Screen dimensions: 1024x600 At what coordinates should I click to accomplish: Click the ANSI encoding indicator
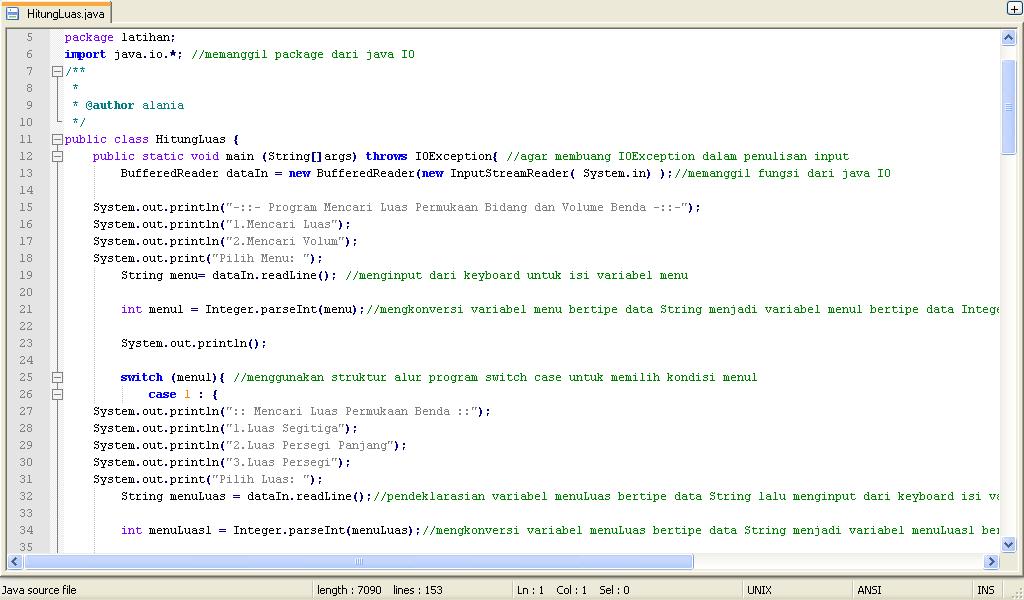coord(869,589)
